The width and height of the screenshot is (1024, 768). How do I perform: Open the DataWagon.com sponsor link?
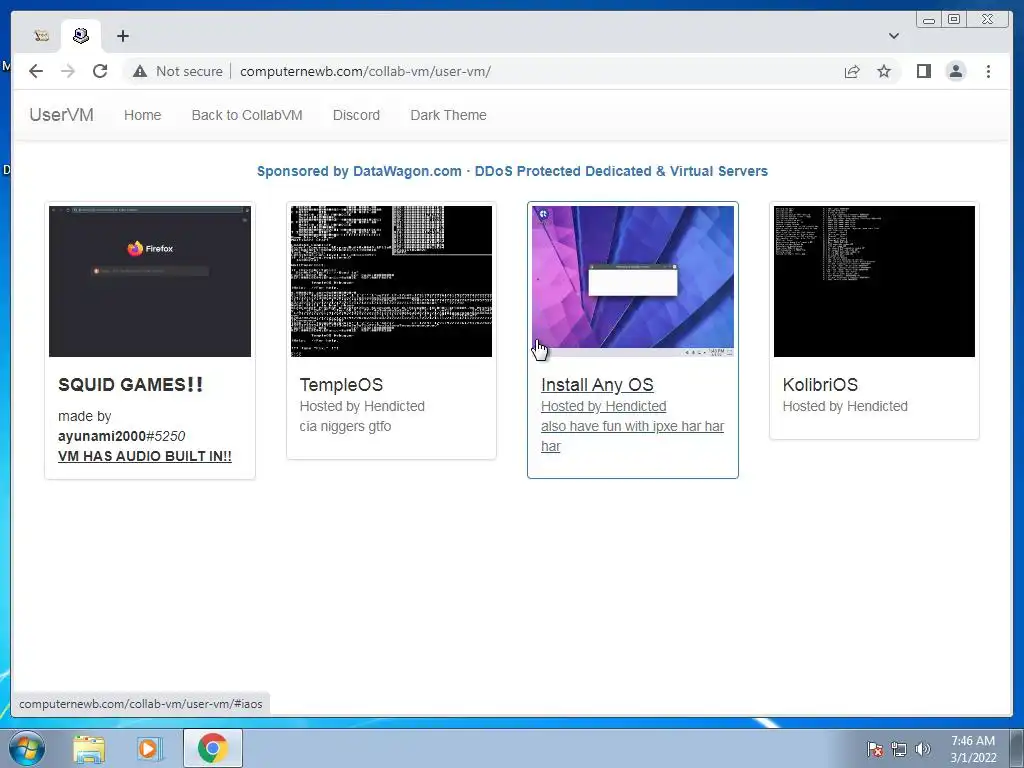[512, 171]
